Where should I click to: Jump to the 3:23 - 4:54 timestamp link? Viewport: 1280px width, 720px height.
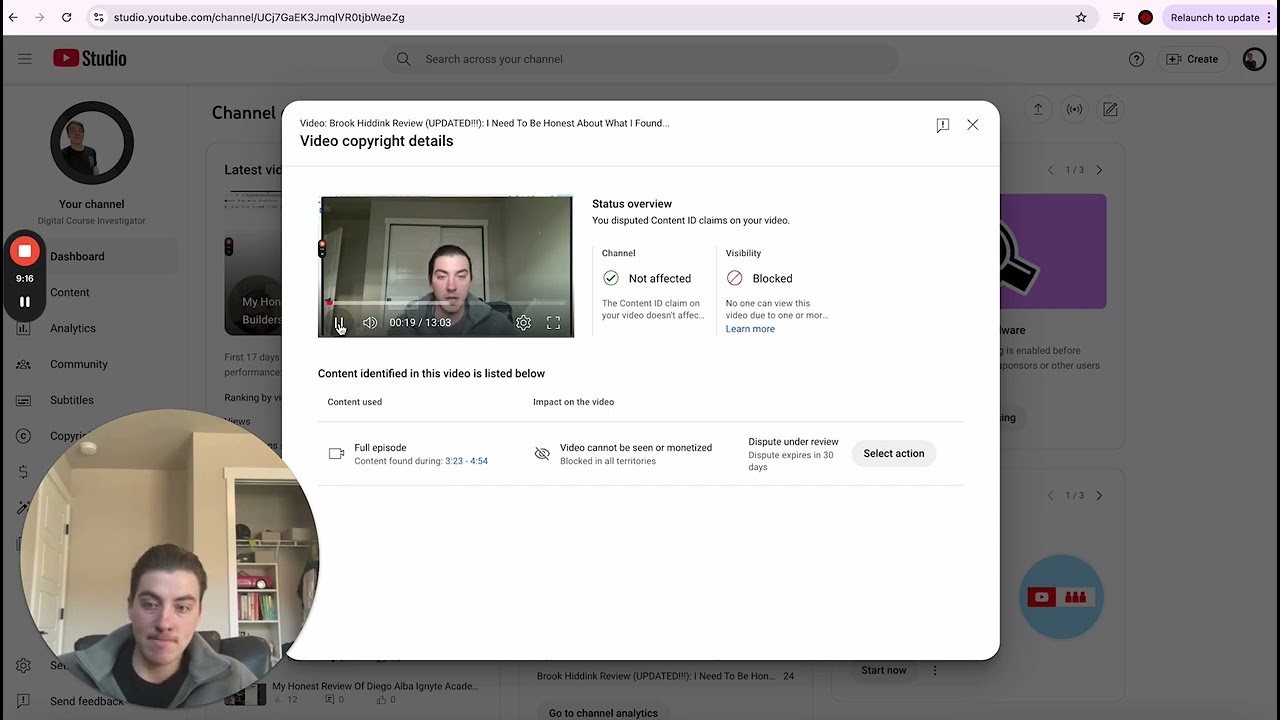[466, 461]
